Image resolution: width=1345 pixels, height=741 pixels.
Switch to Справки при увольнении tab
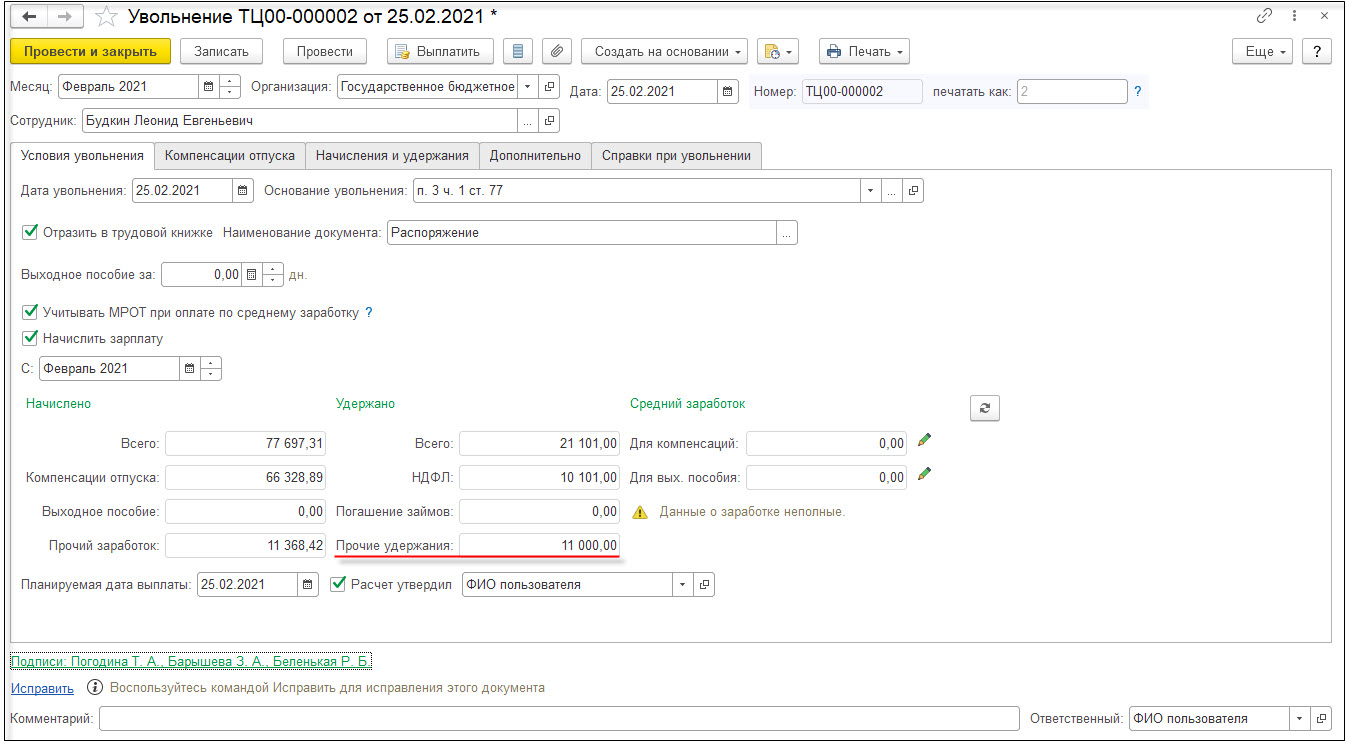point(677,156)
